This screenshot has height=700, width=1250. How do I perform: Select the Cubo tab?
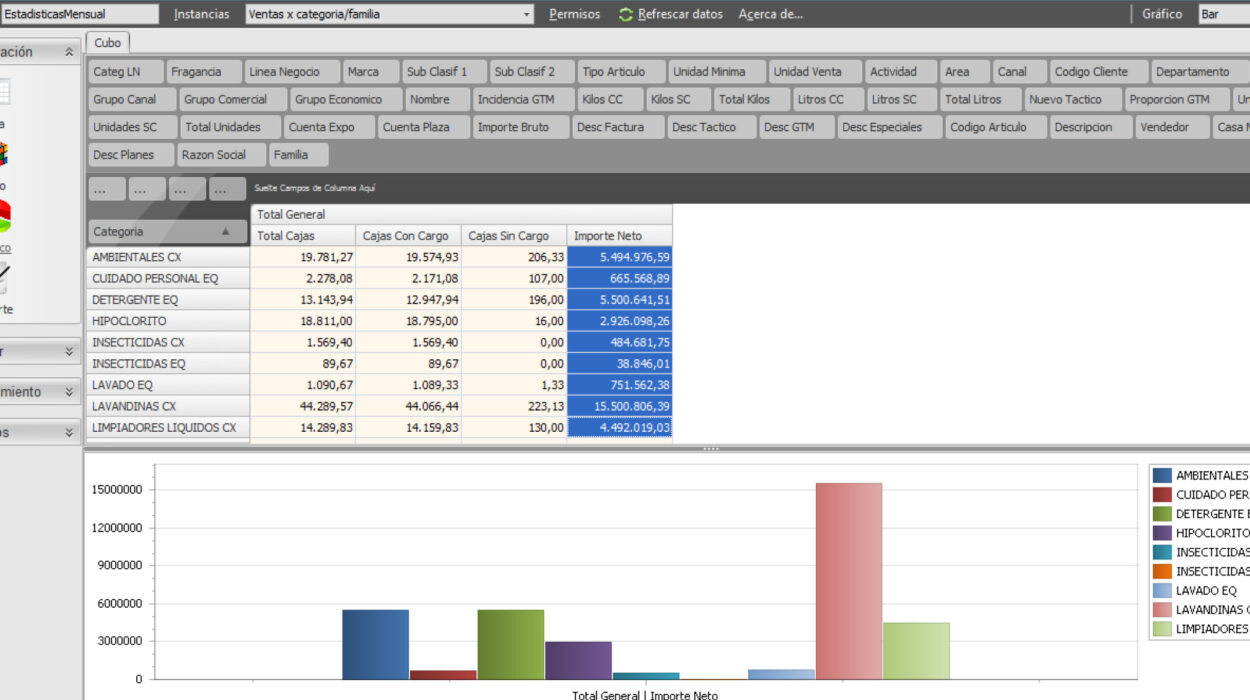pyautogui.click(x=107, y=43)
